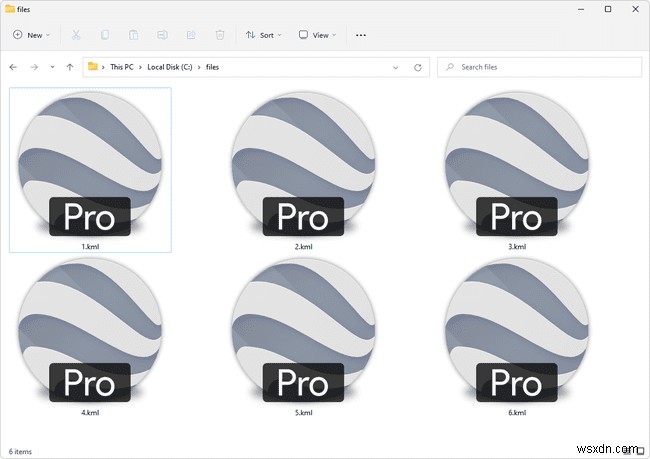The image size is (650, 459).
Task: Go back with the left arrow
Action: coord(13,67)
